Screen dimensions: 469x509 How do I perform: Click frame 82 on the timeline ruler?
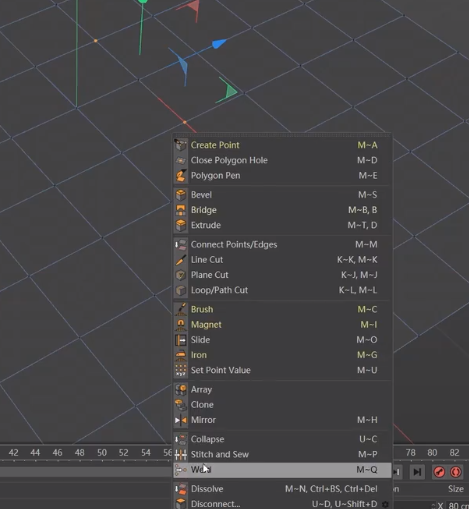tap(454, 453)
